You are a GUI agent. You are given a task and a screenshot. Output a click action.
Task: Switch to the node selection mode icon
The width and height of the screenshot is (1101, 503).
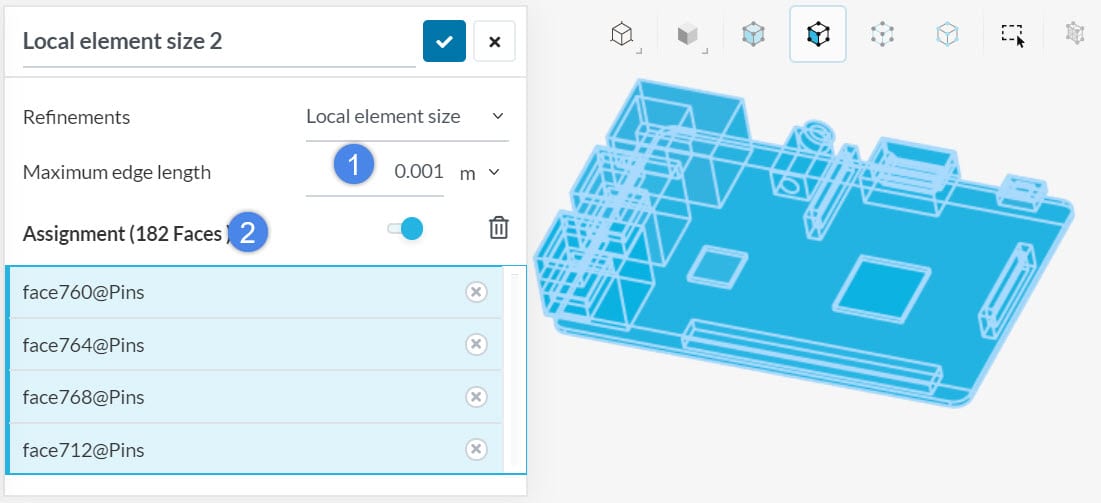tap(881, 35)
